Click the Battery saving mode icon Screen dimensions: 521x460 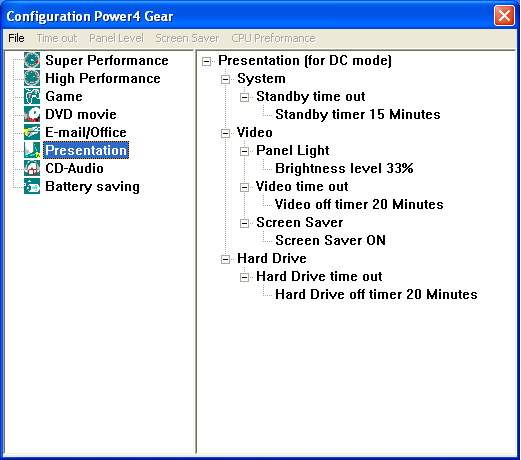click(x=32, y=186)
